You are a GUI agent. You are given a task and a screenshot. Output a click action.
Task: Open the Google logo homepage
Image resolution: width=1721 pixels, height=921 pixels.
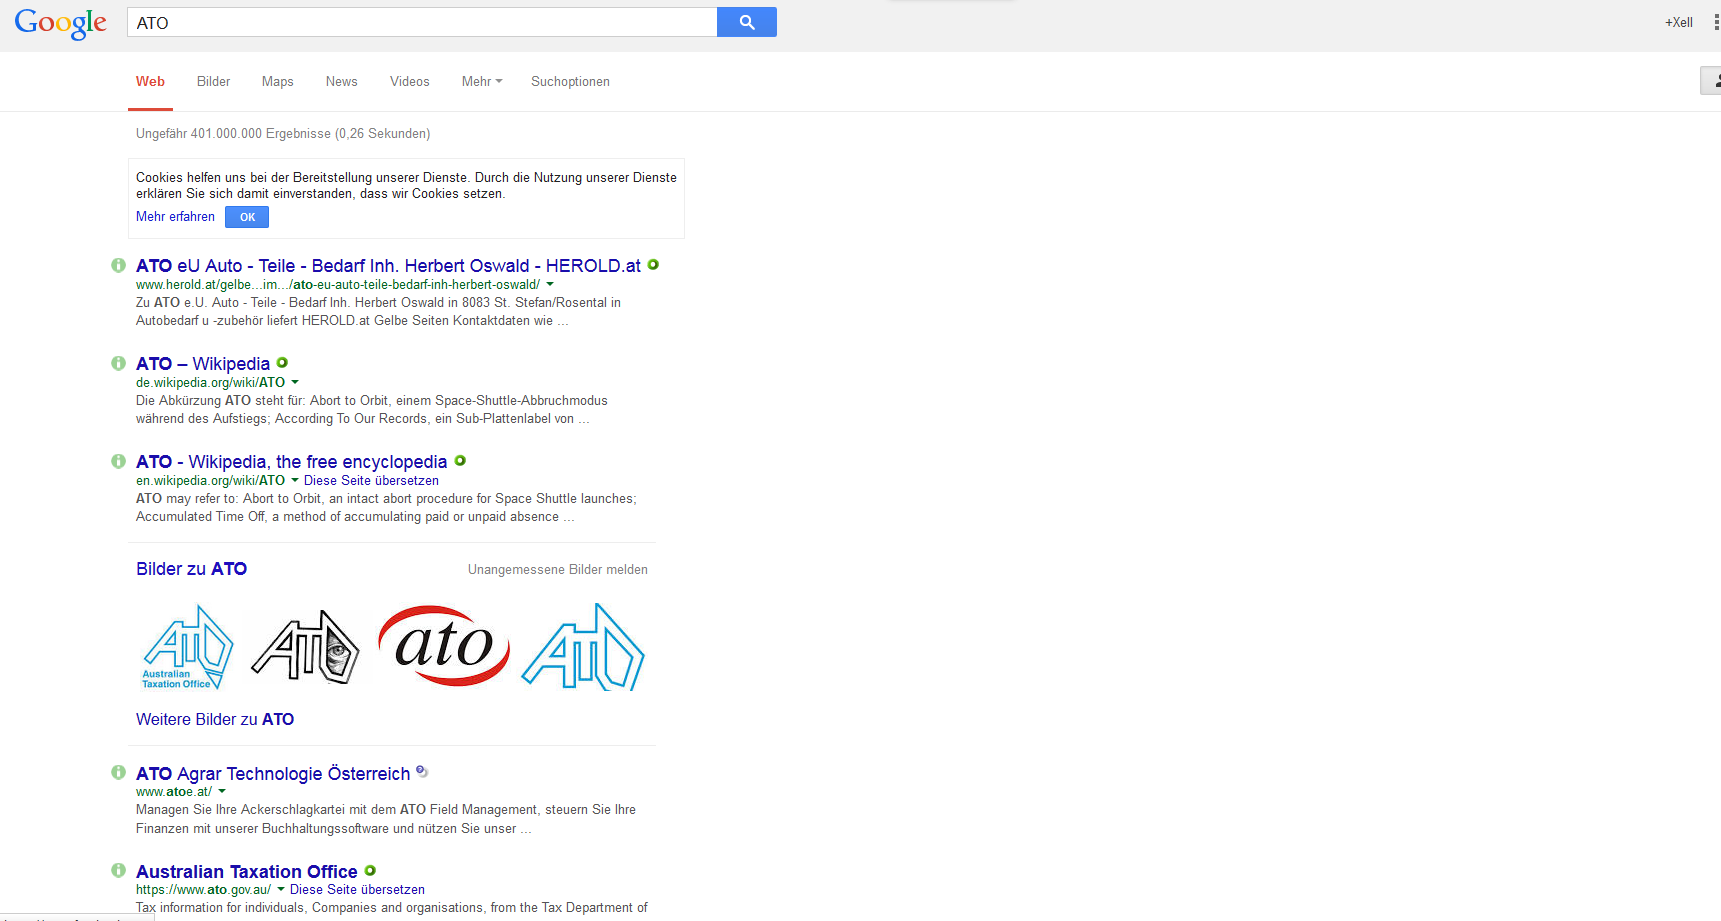pos(60,24)
